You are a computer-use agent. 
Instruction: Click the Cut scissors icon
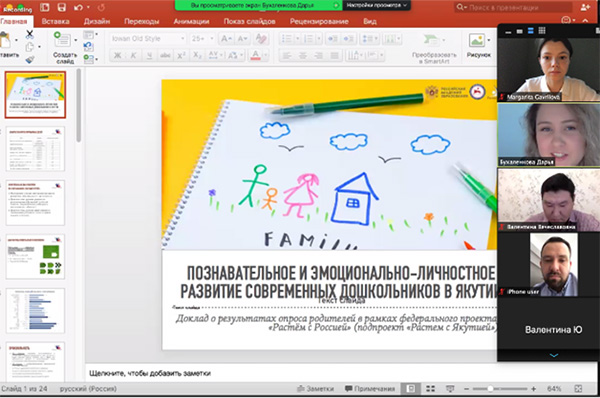(29, 35)
